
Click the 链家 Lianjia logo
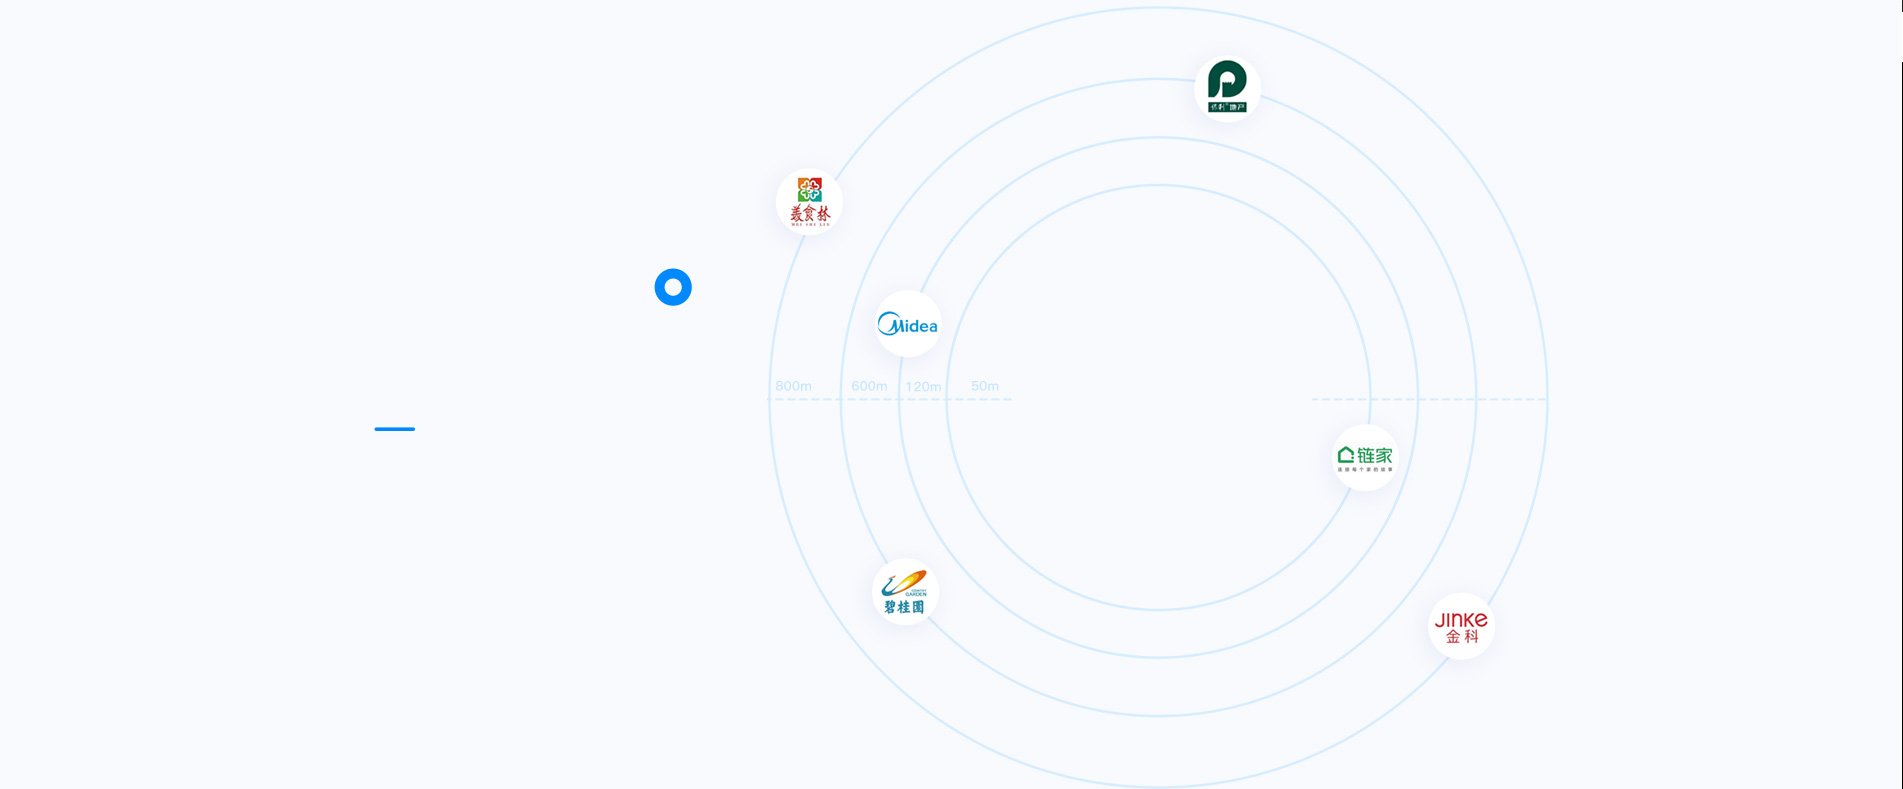pyautogui.click(x=1365, y=458)
